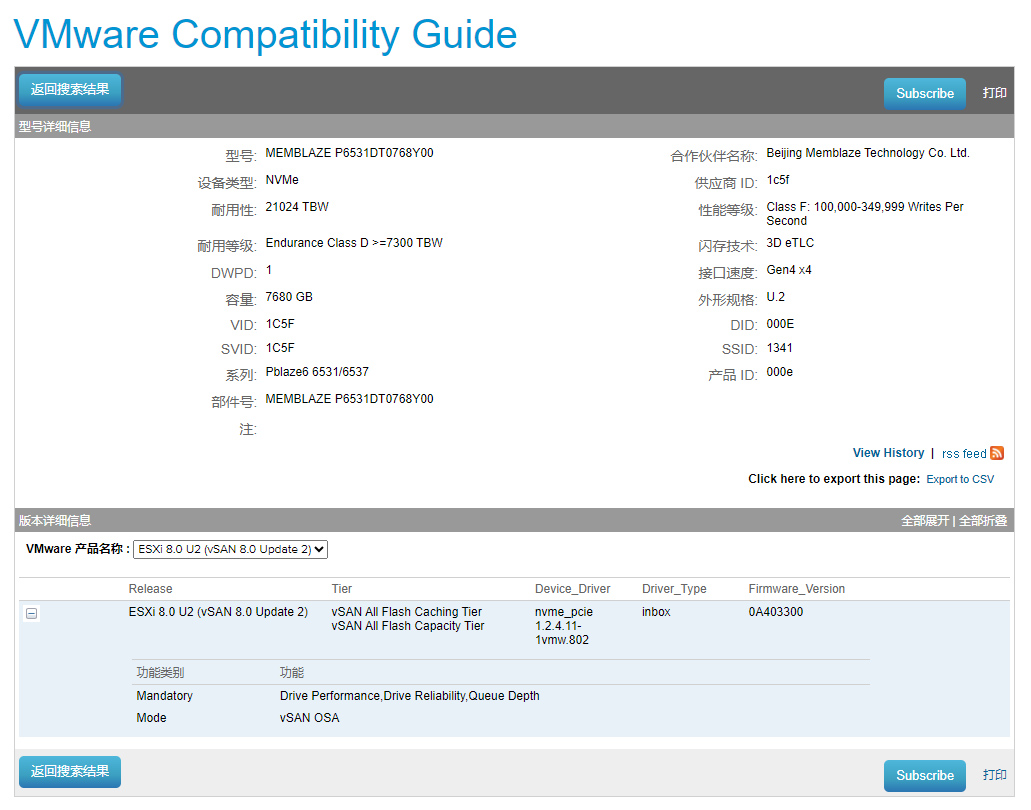This screenshot has height=810, width=1031.
Task: Click the VMware Compatibility Guide title
Action: tap(266, 34)
